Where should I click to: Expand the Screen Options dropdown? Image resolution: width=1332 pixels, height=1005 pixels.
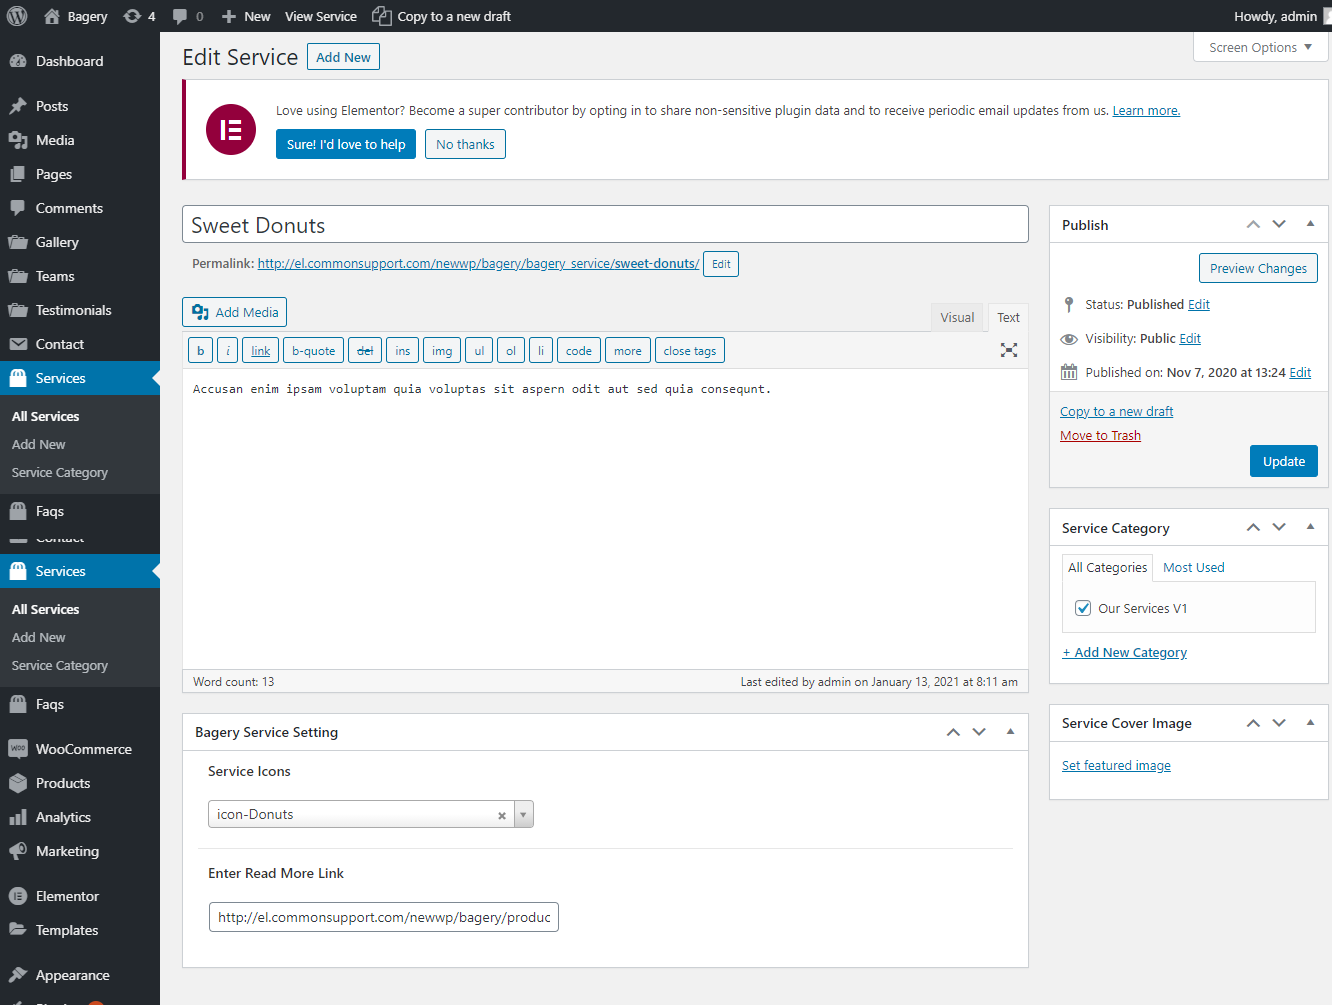(x=1260, y=47)
